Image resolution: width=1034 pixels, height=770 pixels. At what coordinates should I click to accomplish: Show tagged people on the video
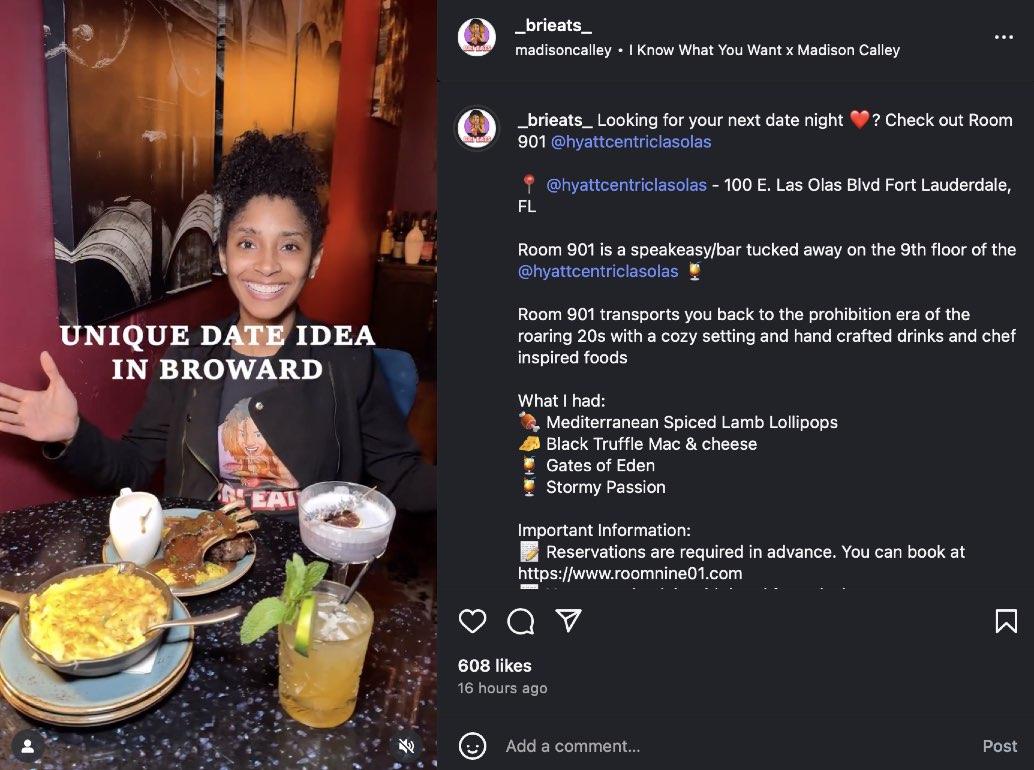pos(28,746)
